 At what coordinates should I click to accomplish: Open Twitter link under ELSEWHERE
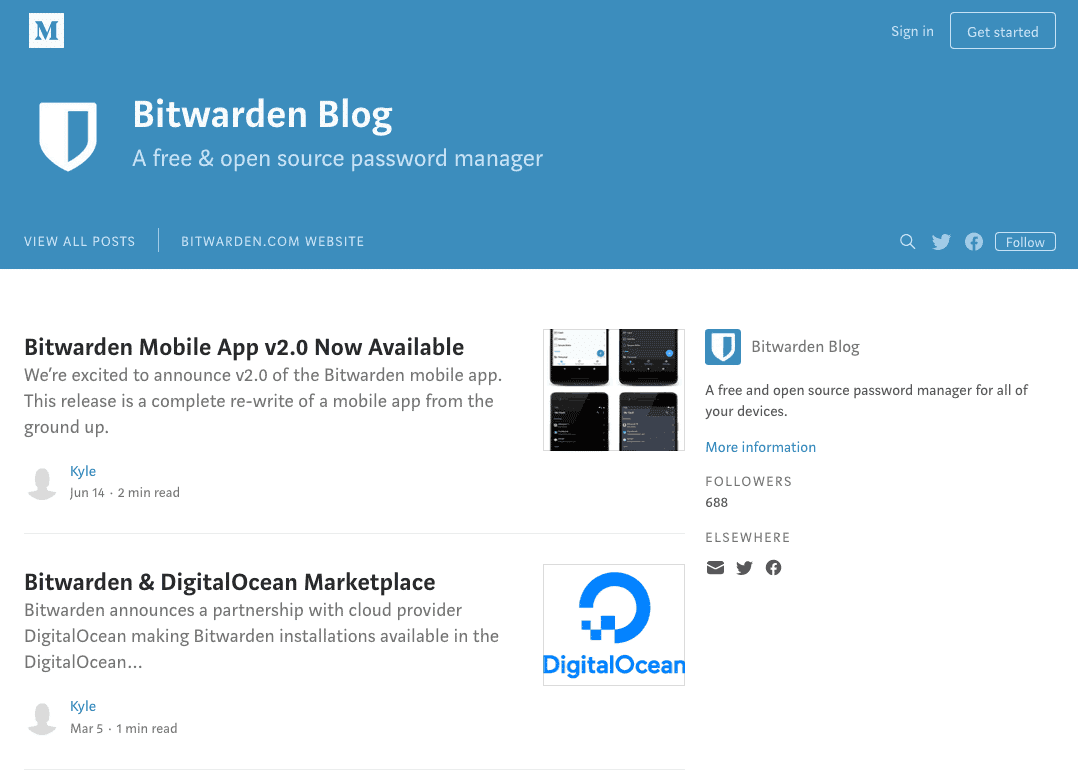(x=744, y=567)
